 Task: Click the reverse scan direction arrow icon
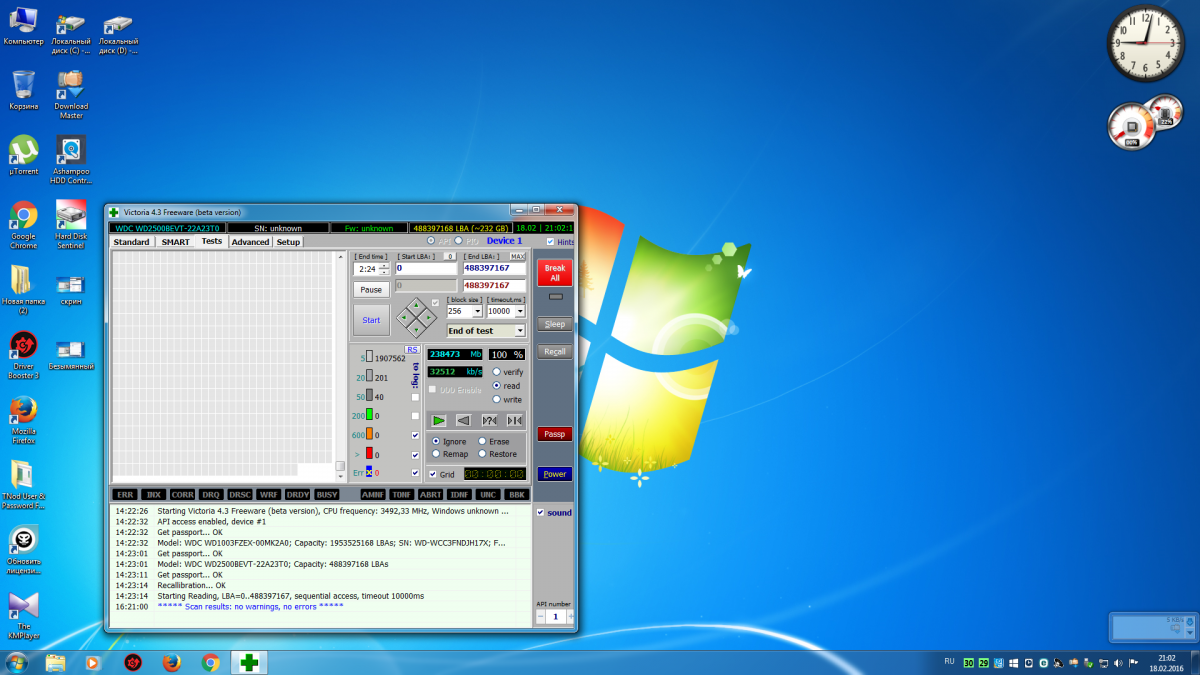point(463,421)
